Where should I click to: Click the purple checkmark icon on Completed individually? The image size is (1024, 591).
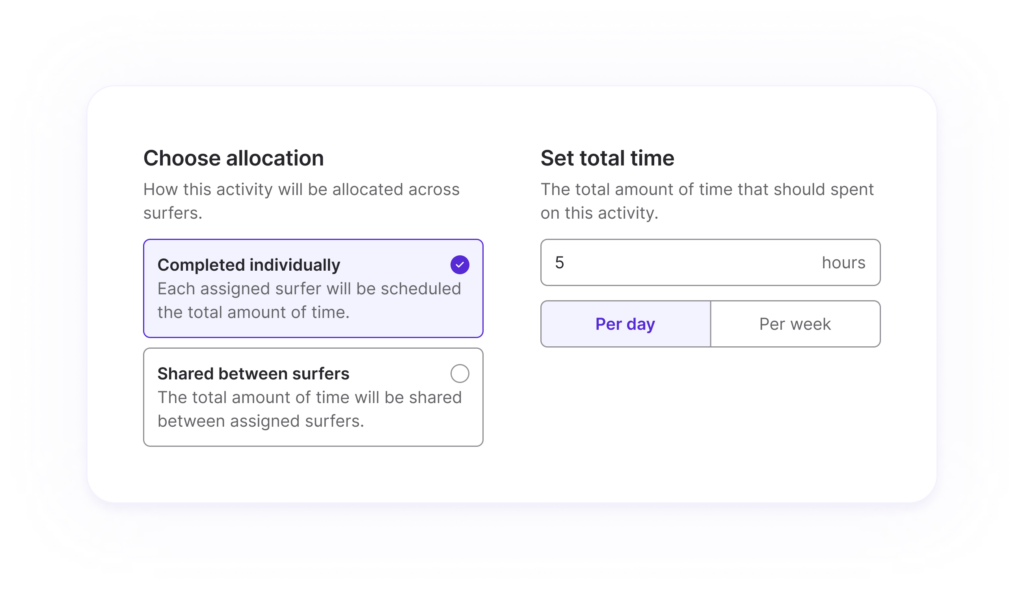click(x=460, y=264)
